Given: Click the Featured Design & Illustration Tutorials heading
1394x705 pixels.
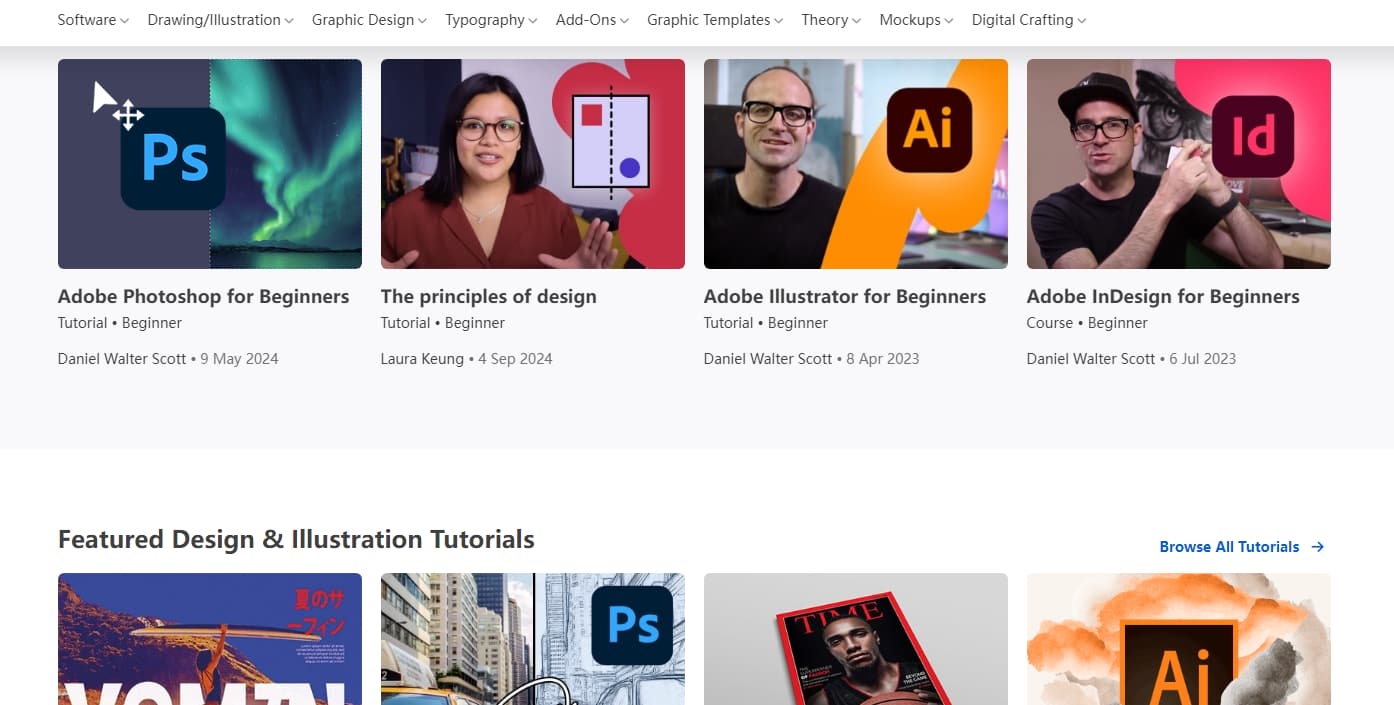Looking at the screenshot, I should click(296, 540).
